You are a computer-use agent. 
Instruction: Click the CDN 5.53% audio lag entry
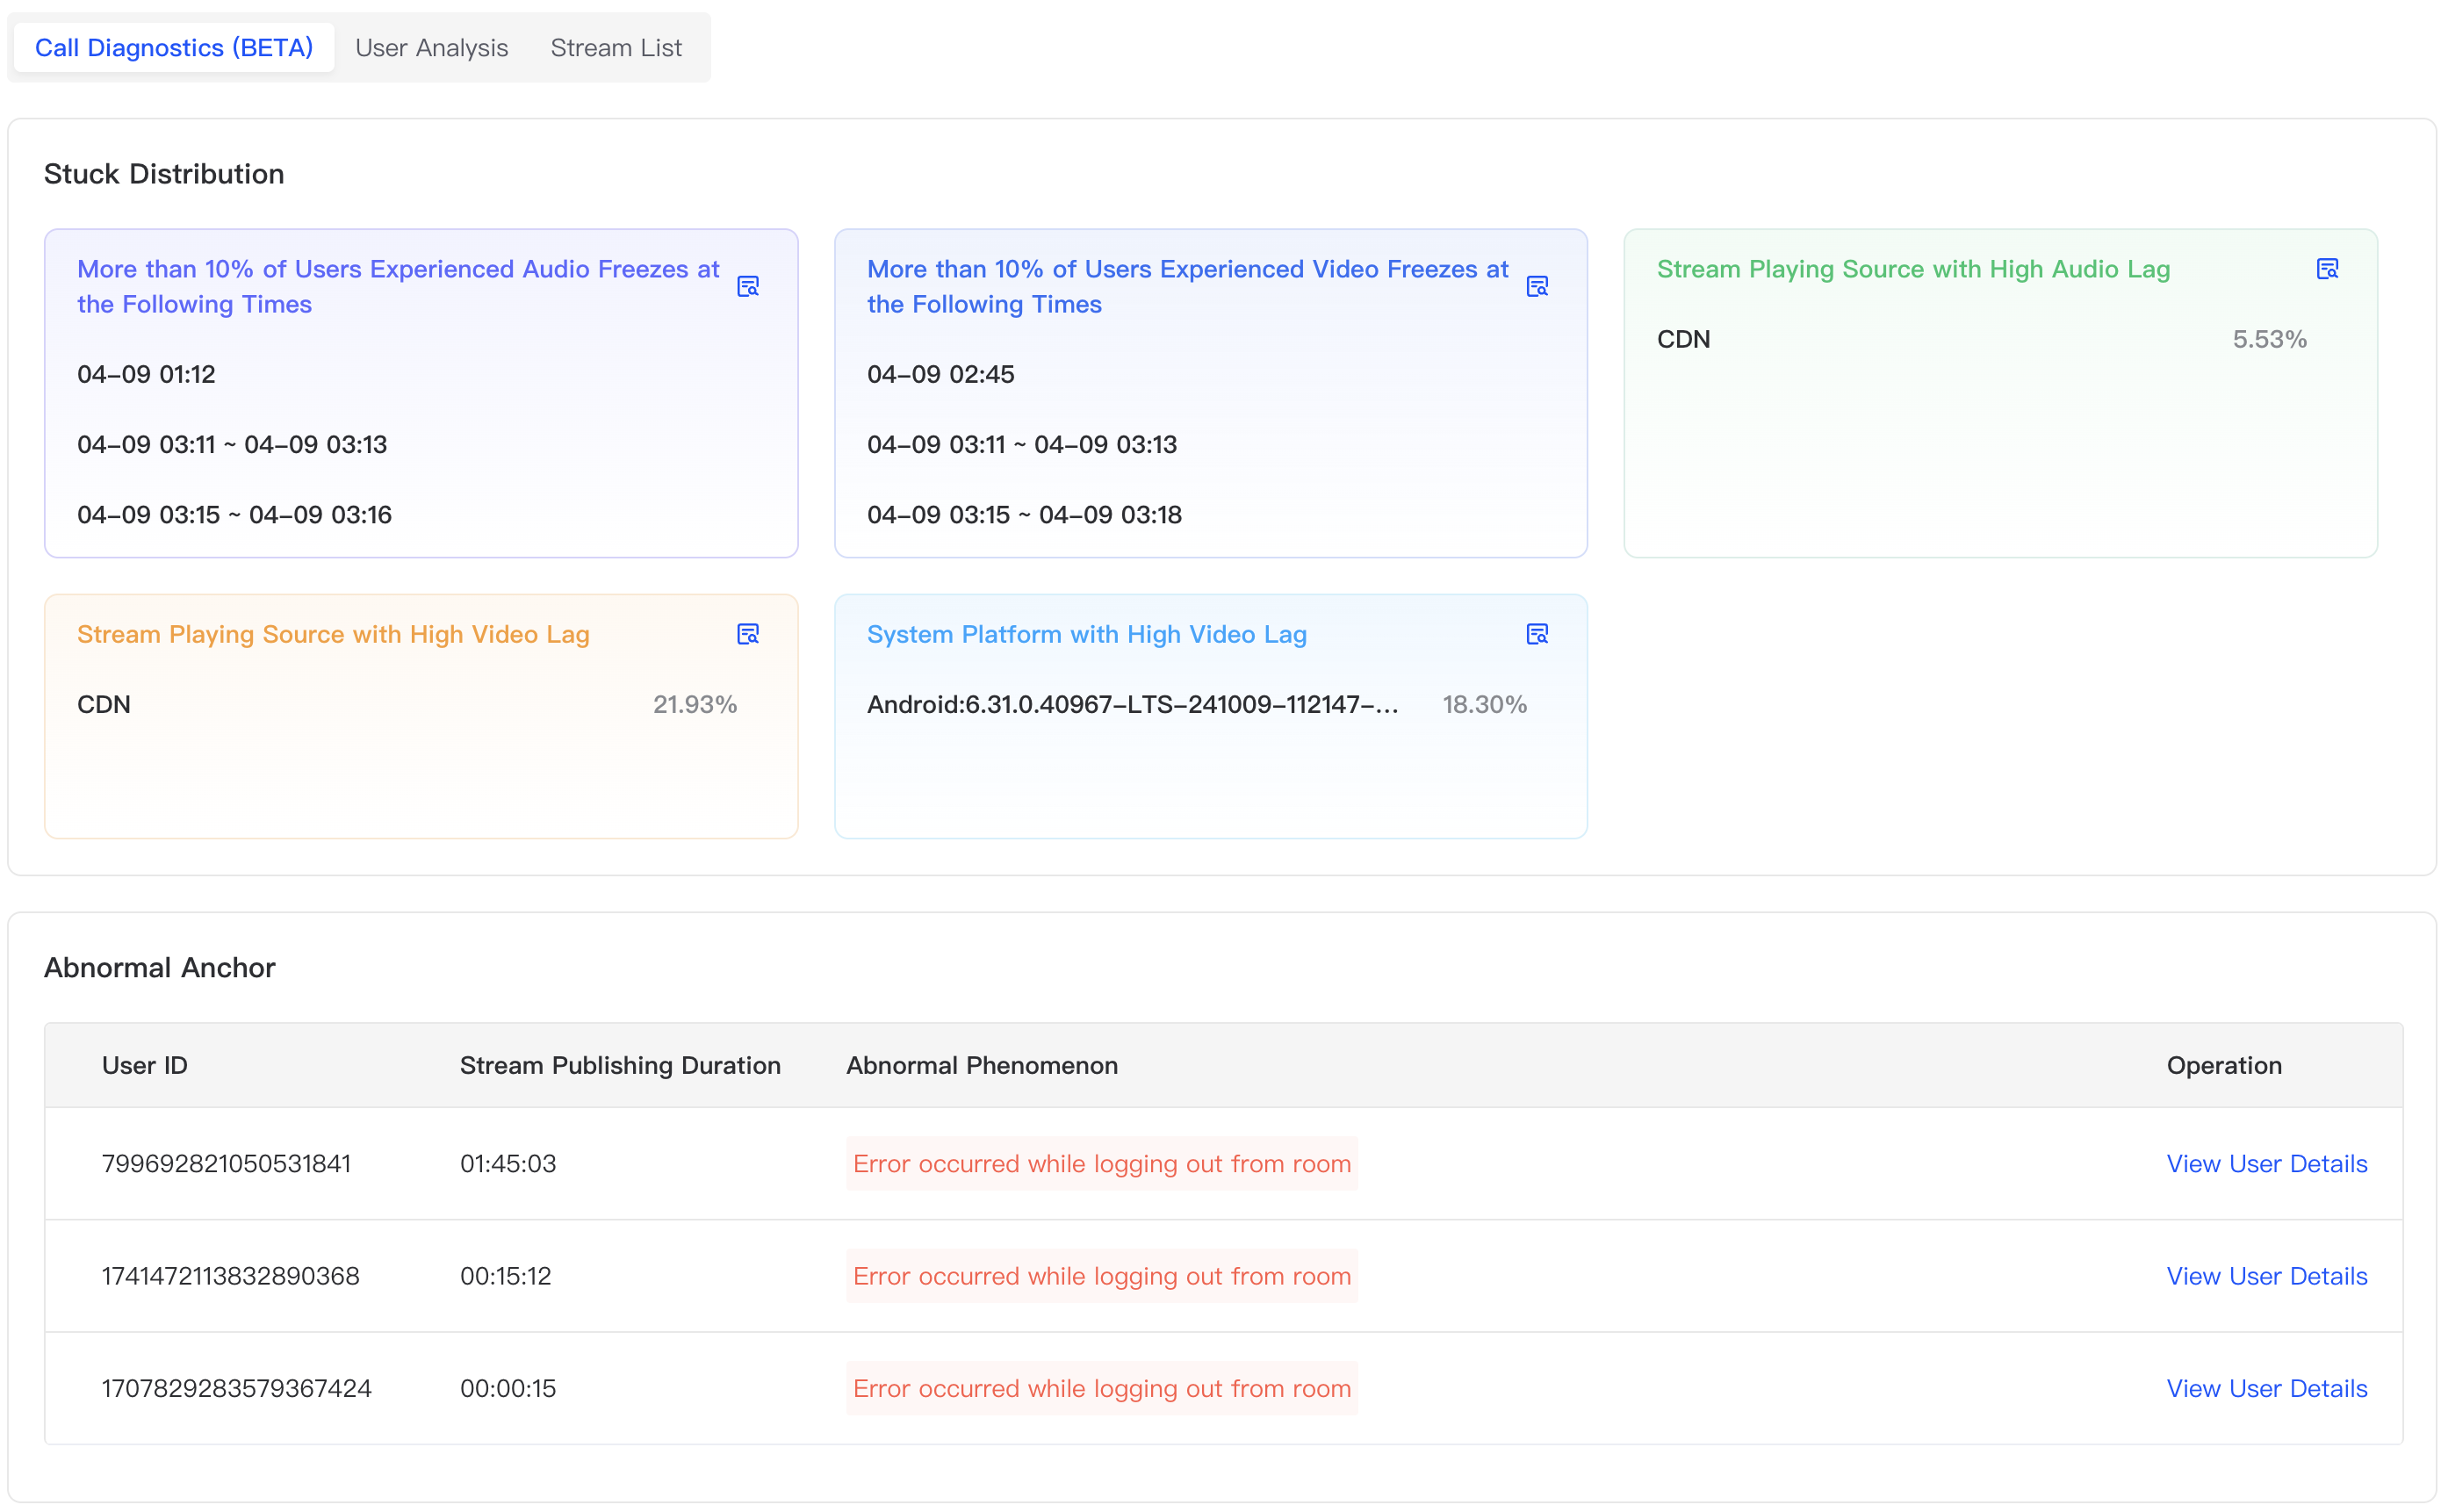(1980, 339)
